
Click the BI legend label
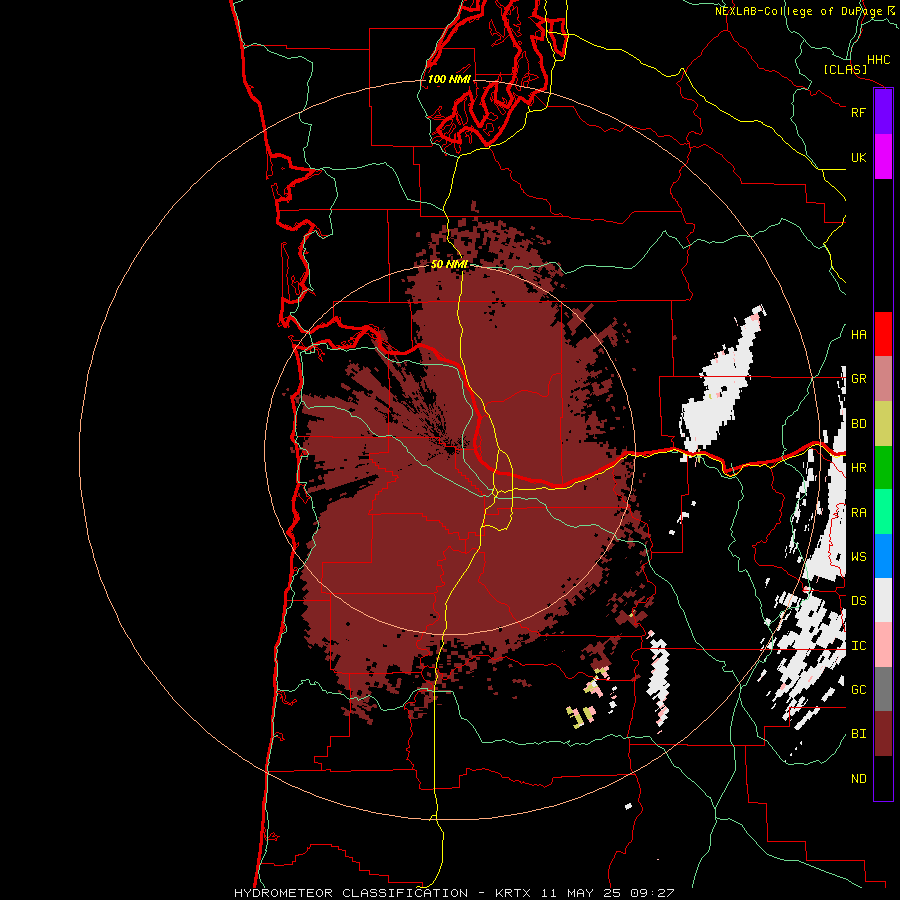pyautogui.click(x=858, y=734)
